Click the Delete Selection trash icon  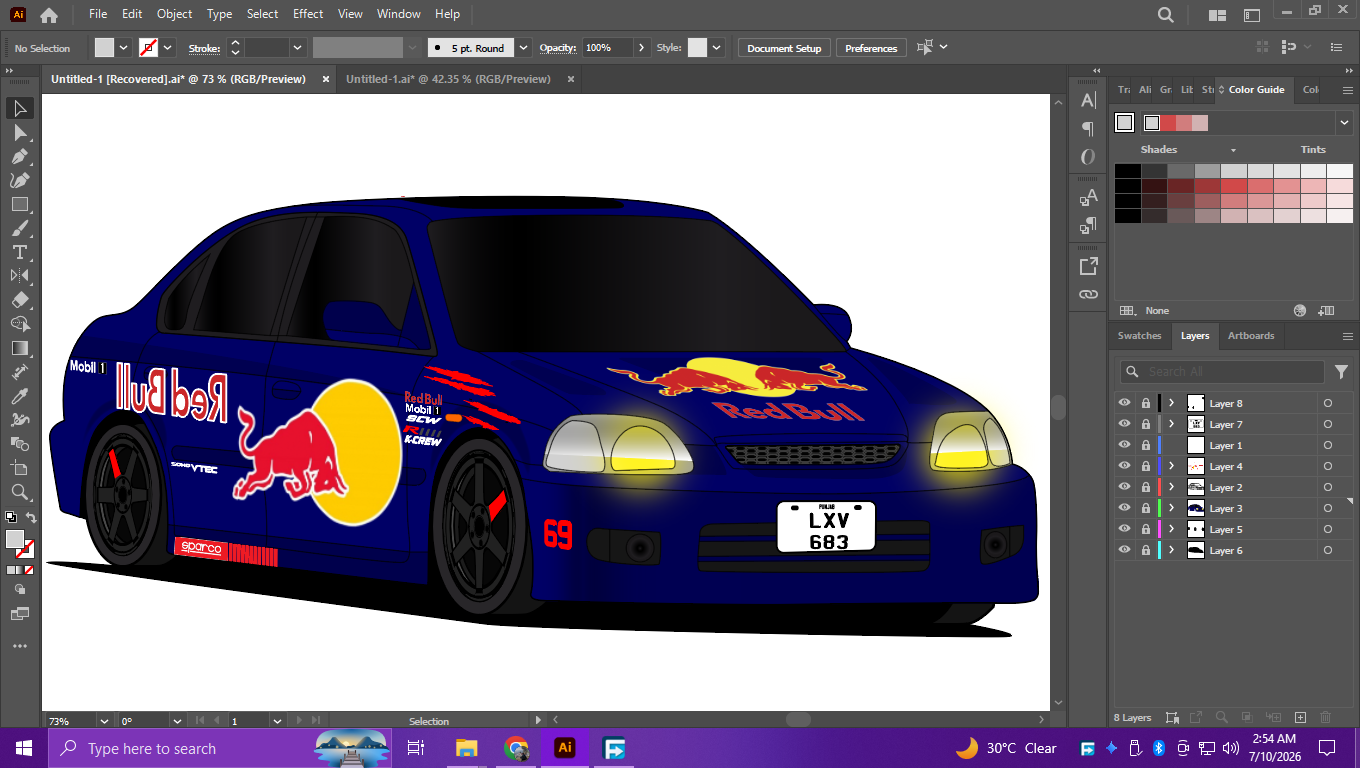pyautogui.click(x=1326, y=717)
